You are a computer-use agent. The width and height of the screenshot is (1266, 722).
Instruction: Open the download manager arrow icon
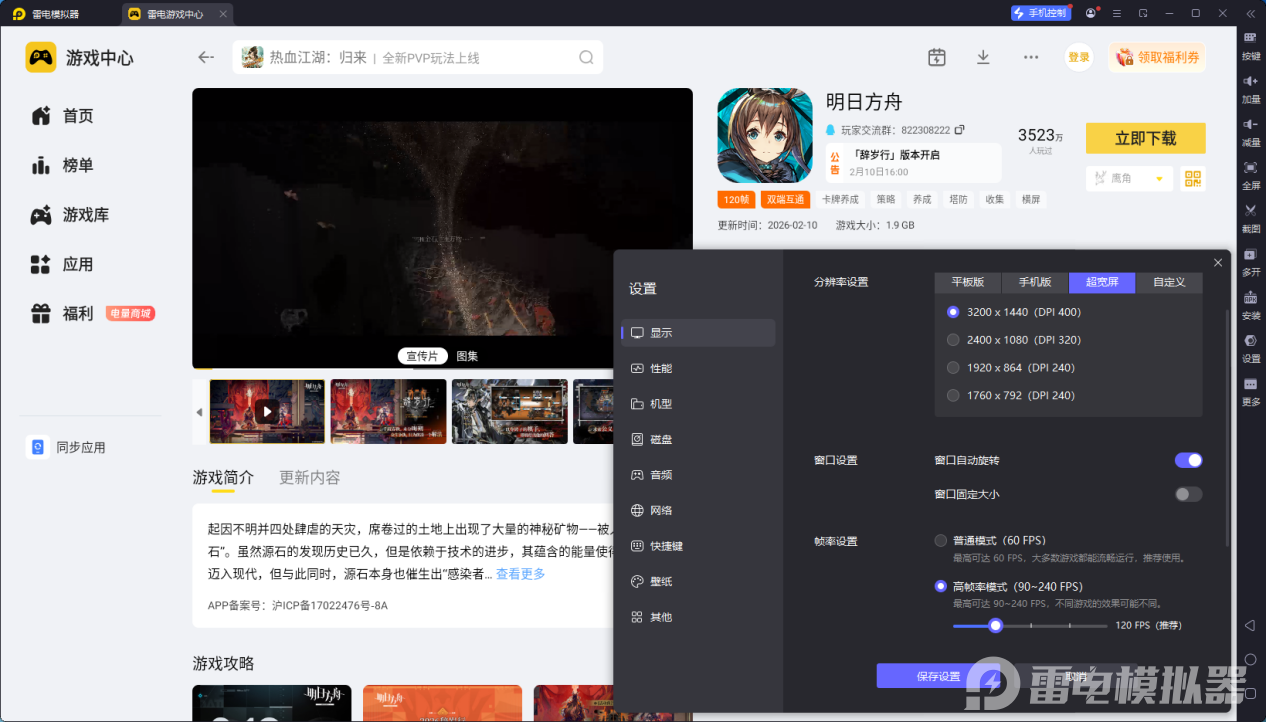pos(983,57)
